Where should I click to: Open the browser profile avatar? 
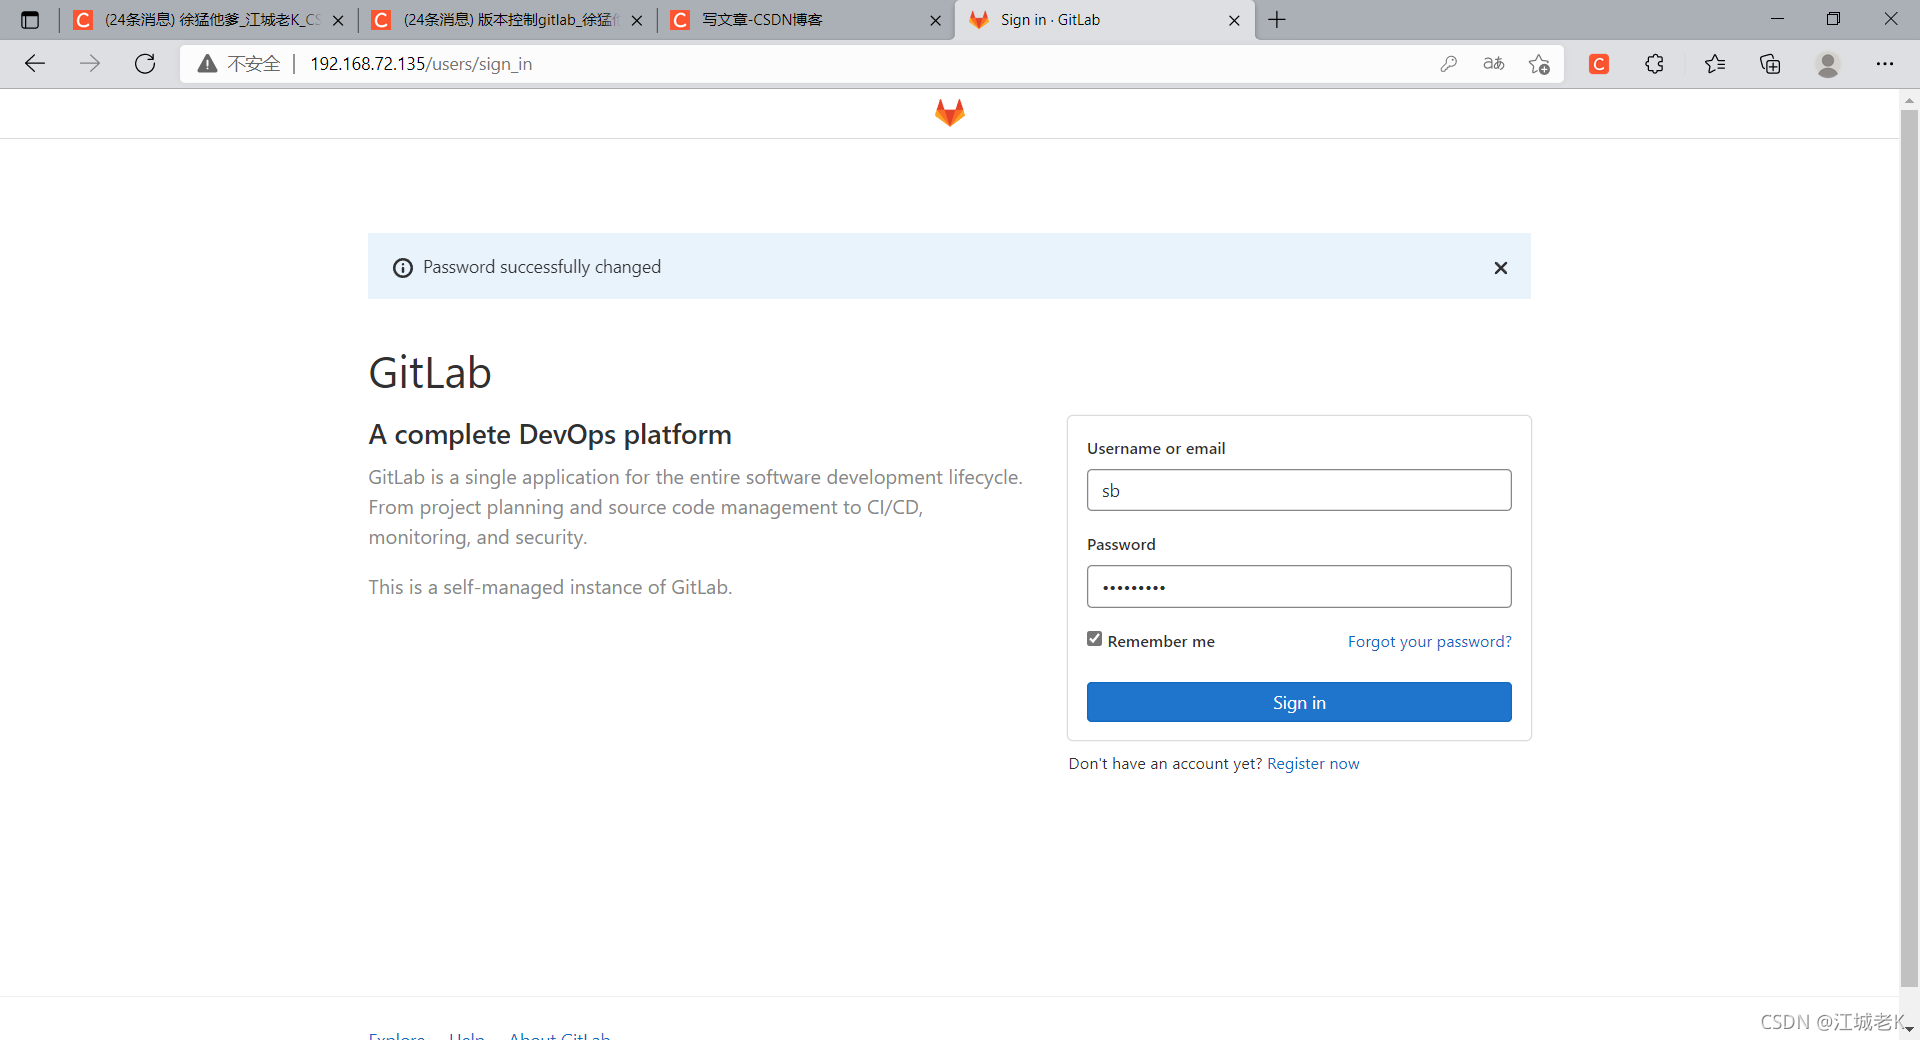click(1828, 64)
